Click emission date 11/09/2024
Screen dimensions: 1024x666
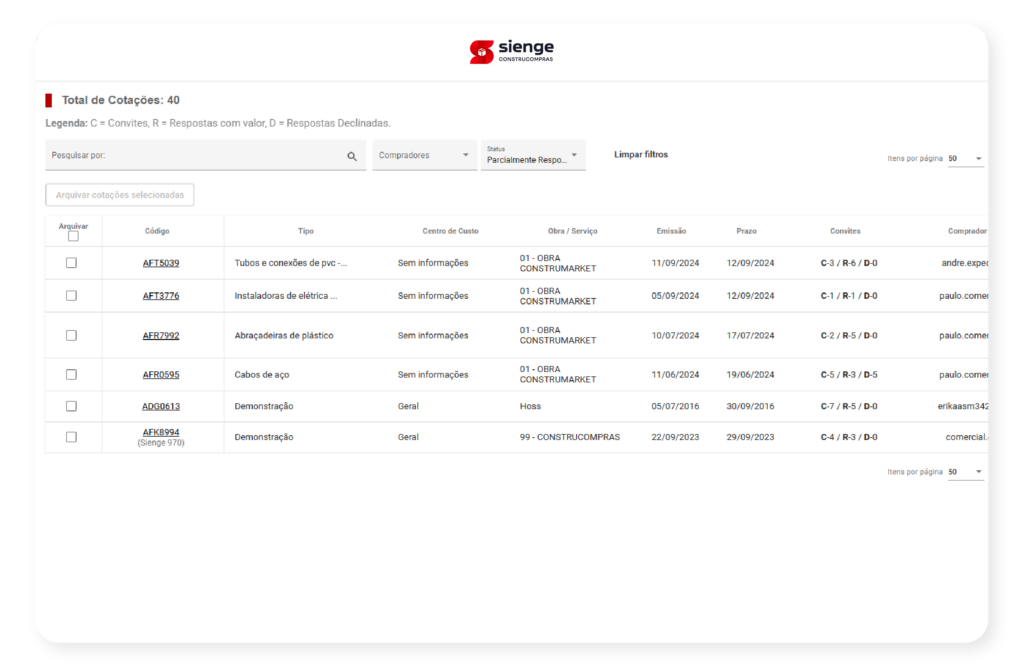pyautogui.click(x=675, y=263)
